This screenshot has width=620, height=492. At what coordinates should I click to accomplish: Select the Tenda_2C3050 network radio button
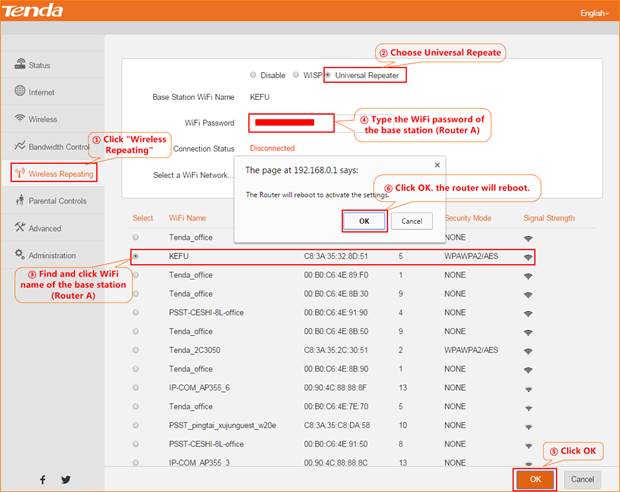point(136,350)
